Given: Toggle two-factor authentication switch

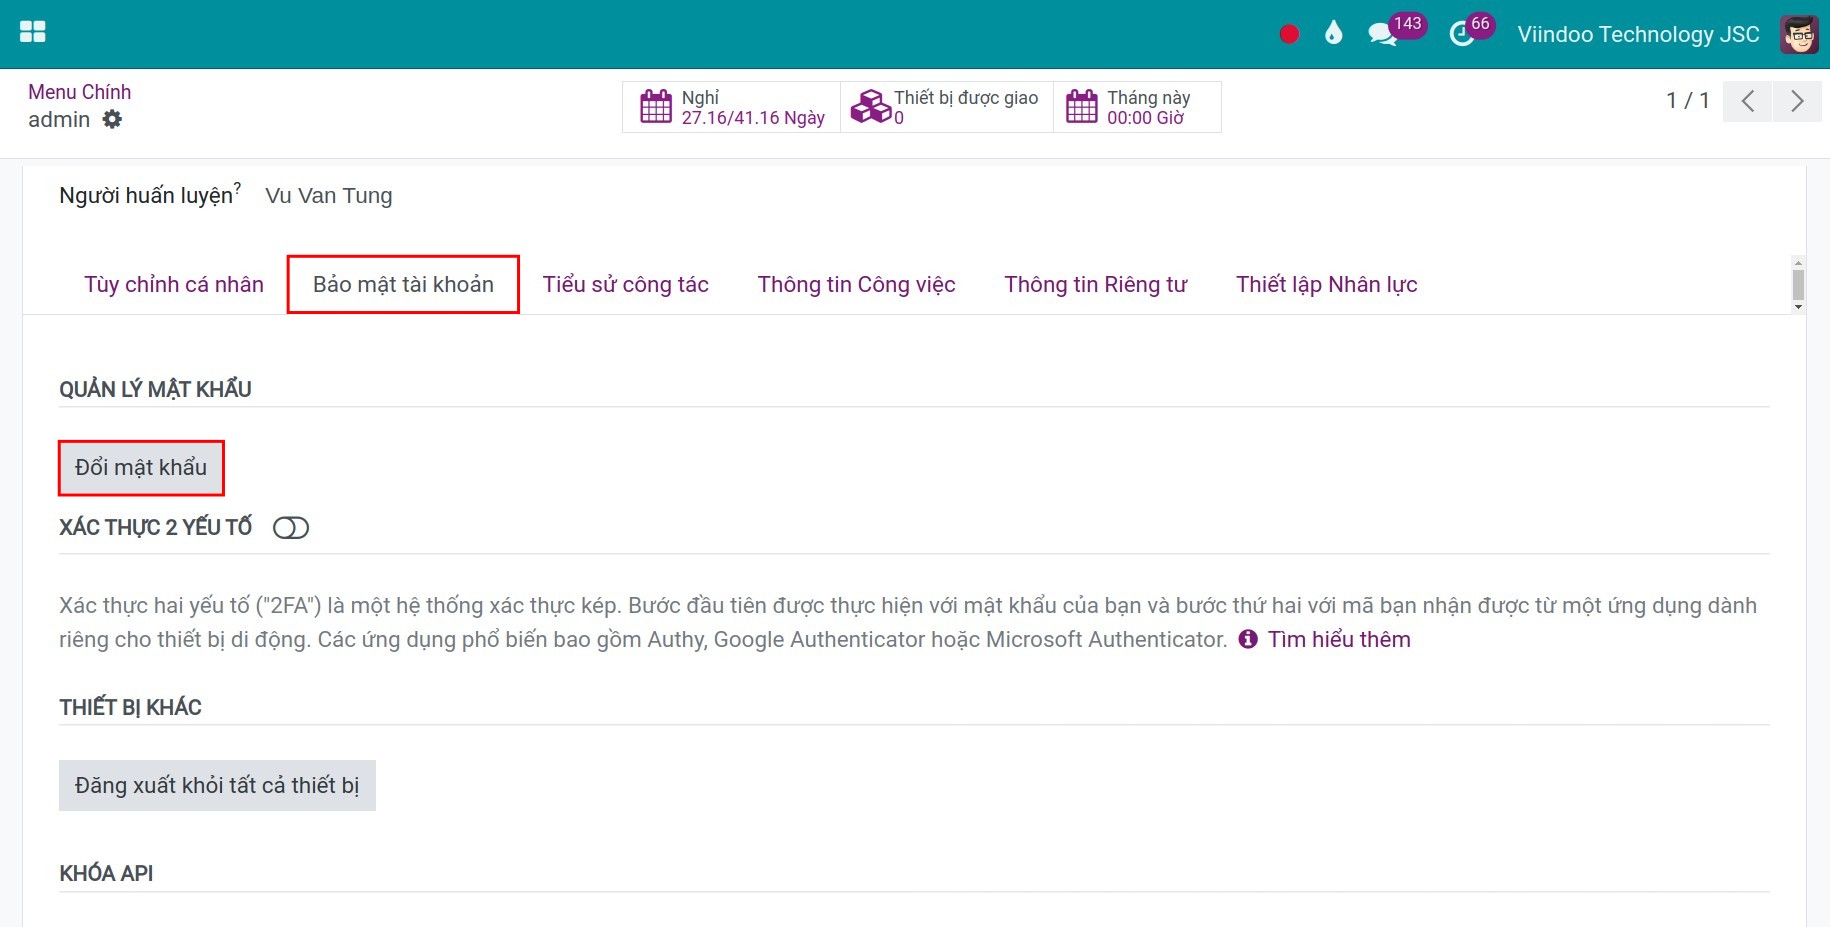Looking at the screenshot, I should pyautogui.click(x=291, y=527).
